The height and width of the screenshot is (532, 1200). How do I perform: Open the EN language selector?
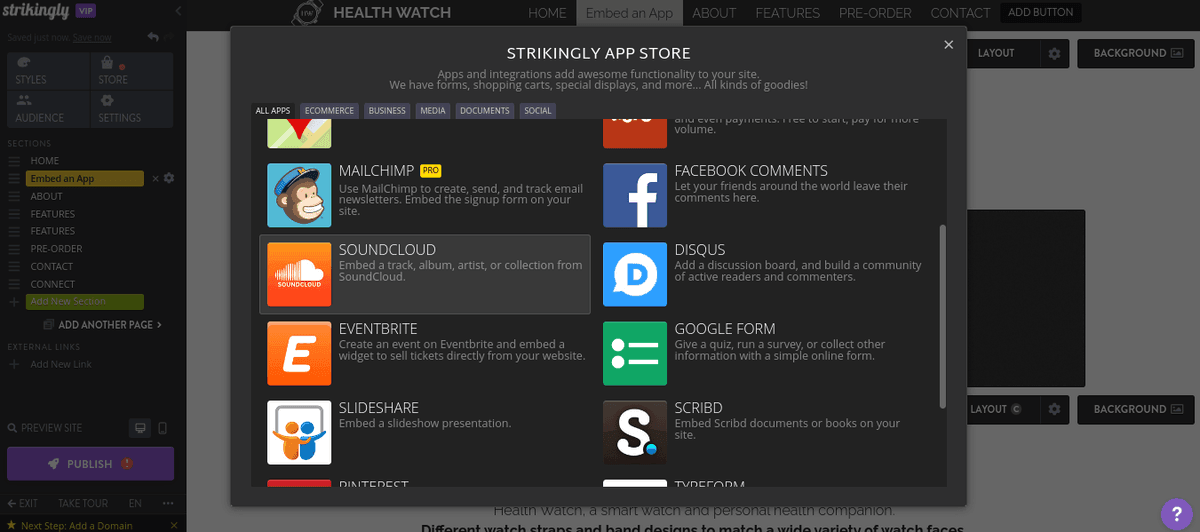click(135, 503)
